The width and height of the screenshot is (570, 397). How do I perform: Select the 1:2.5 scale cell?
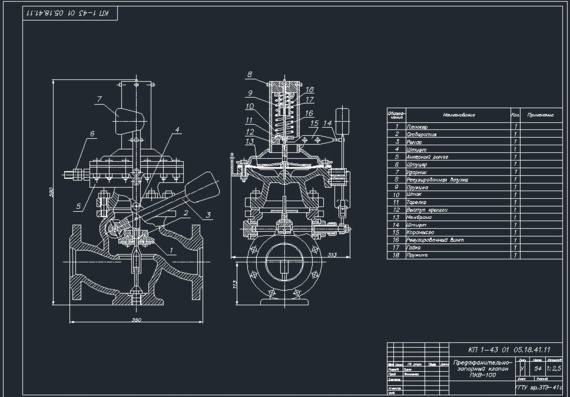(x=554, y=369)
